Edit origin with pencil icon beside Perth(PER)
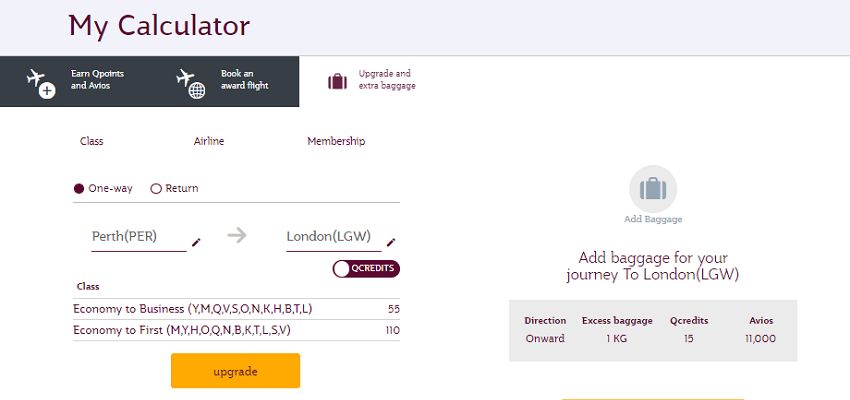 coord(196,242)
